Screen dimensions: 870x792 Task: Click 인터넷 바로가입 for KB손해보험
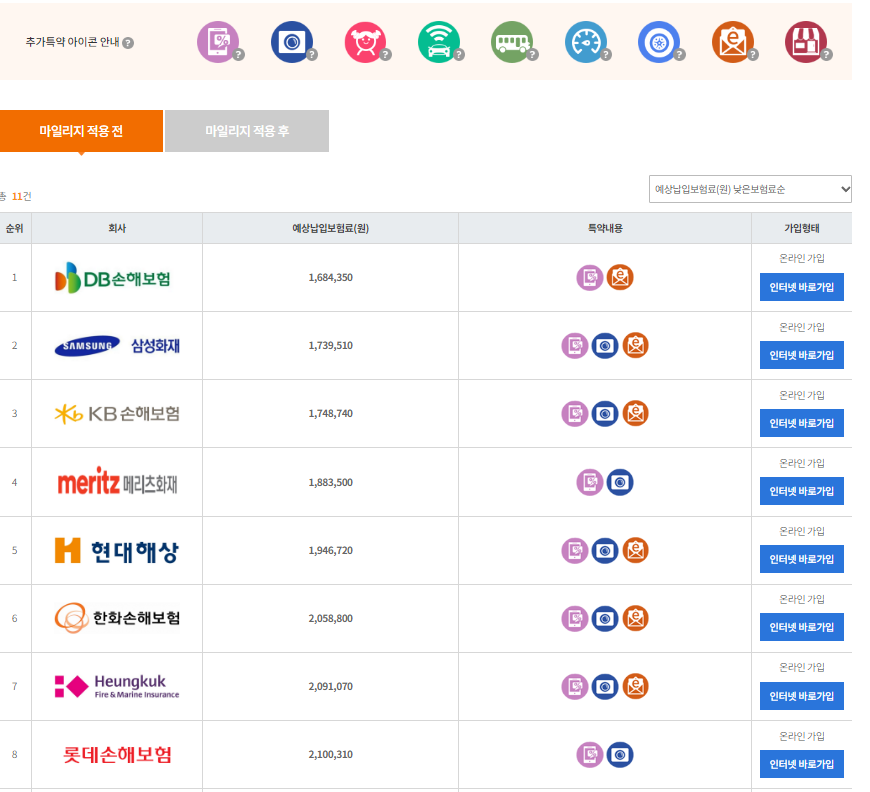tap(802, 423)
